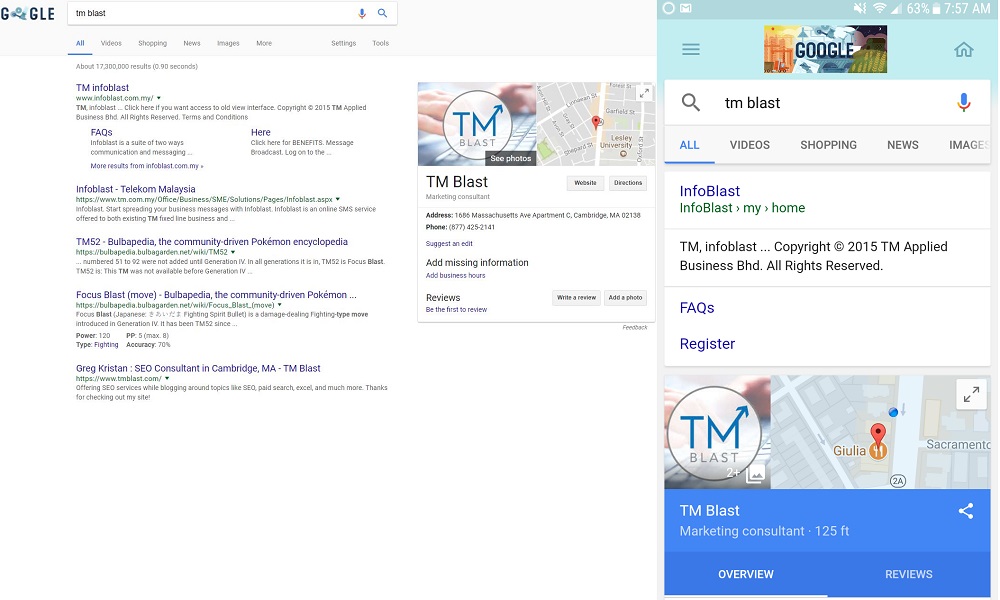This screenshot has height=600, width=1000.
Task: Open the mobile hamburger menu icon
Action: (691, 50)
